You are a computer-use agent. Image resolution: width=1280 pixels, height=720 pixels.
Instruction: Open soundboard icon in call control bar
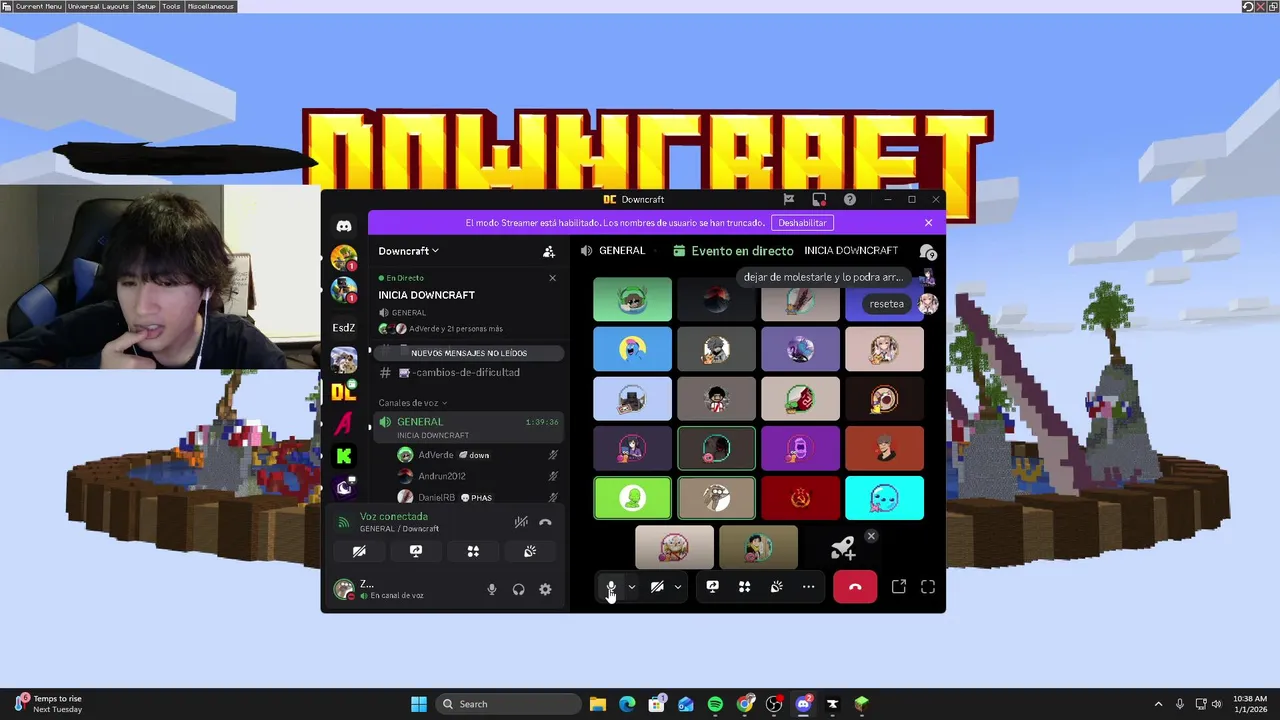coord(776,587)
